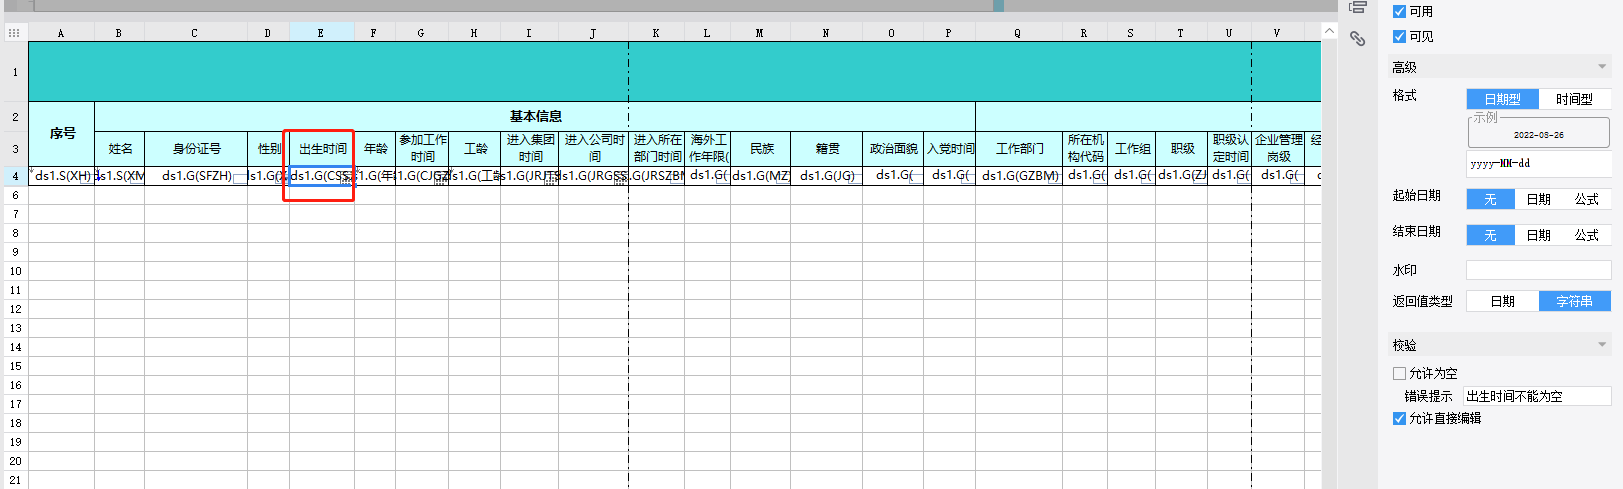Set 结束日期 to 无

[x=1490, y=235]
